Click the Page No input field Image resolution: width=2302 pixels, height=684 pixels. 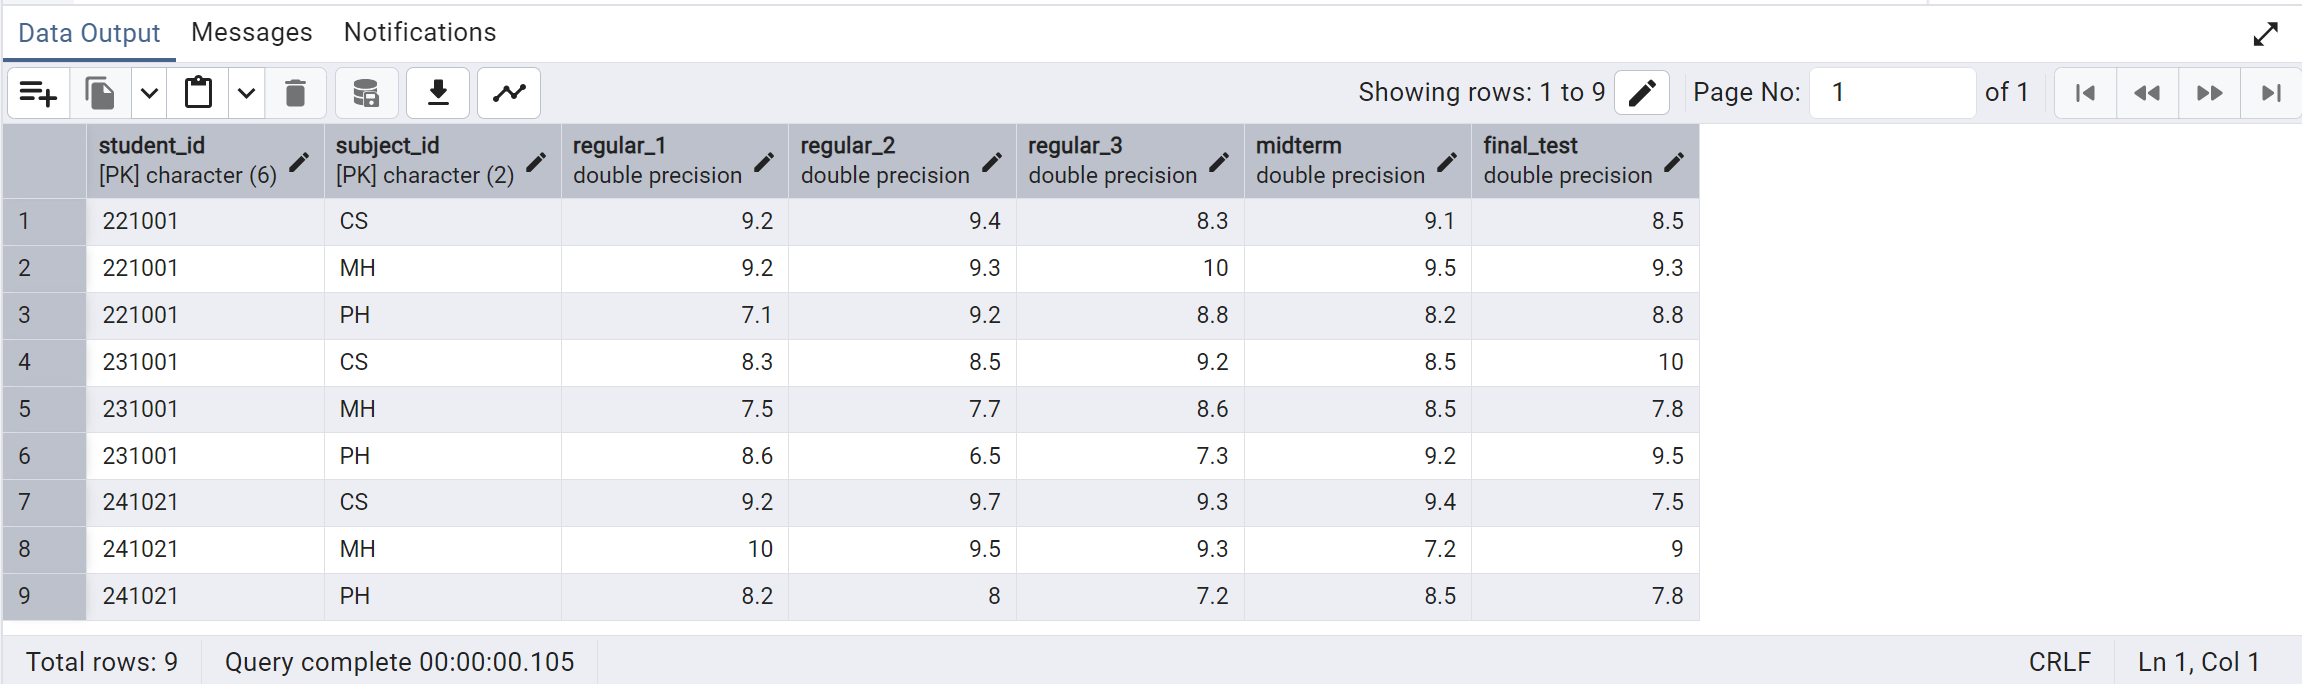coord(1892,93)
